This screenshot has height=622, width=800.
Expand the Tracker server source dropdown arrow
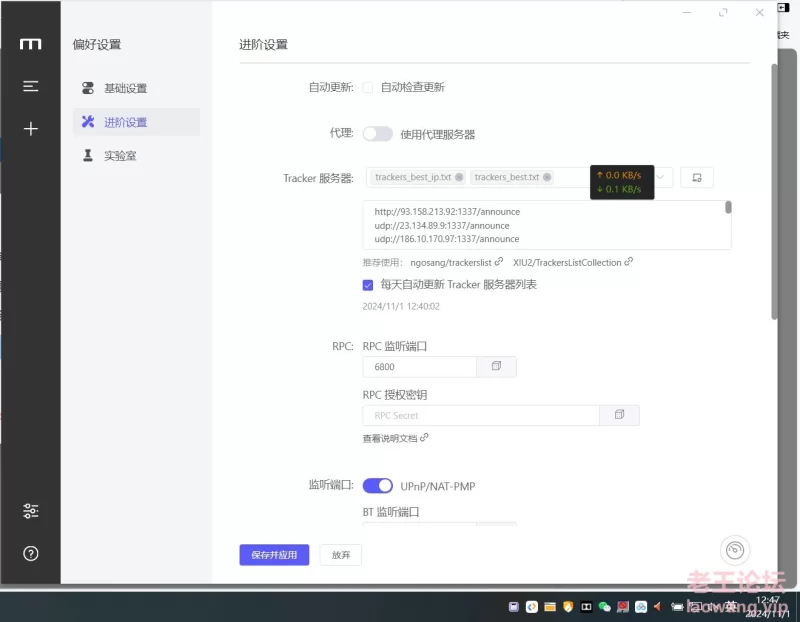[660, 177]
